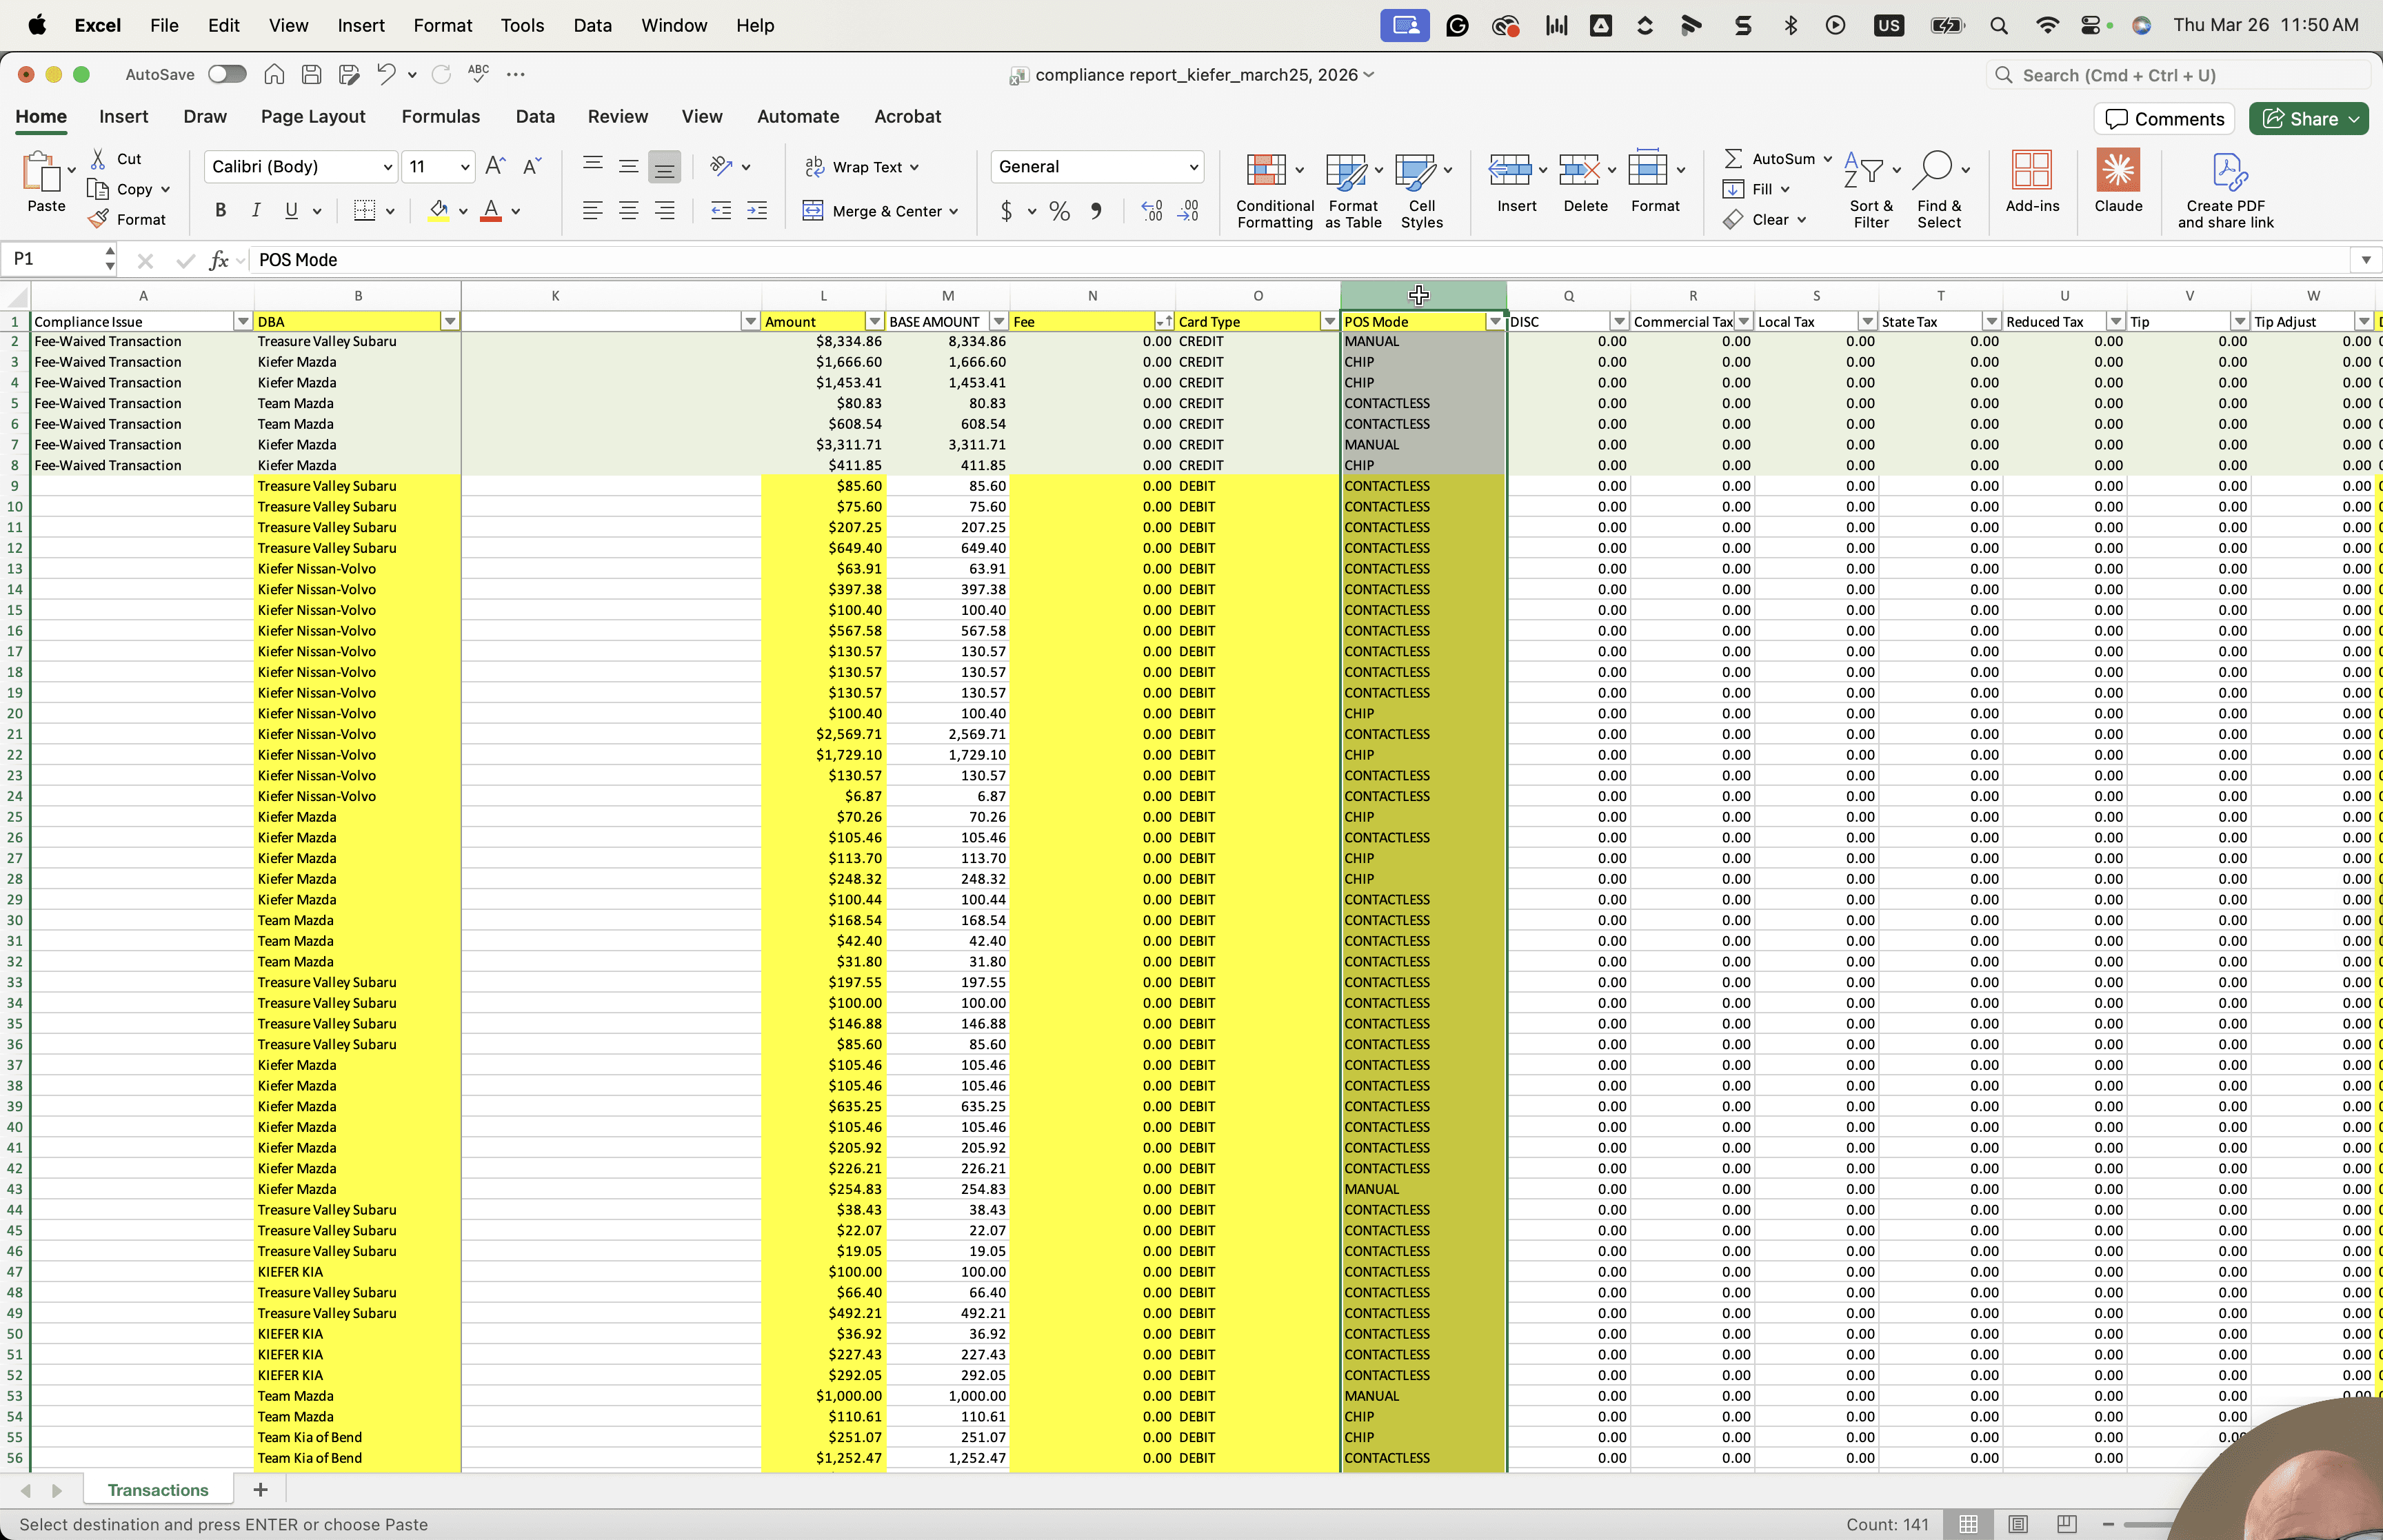
Task: Click the Increase Indent icon
Action: (x=757, y=210)
